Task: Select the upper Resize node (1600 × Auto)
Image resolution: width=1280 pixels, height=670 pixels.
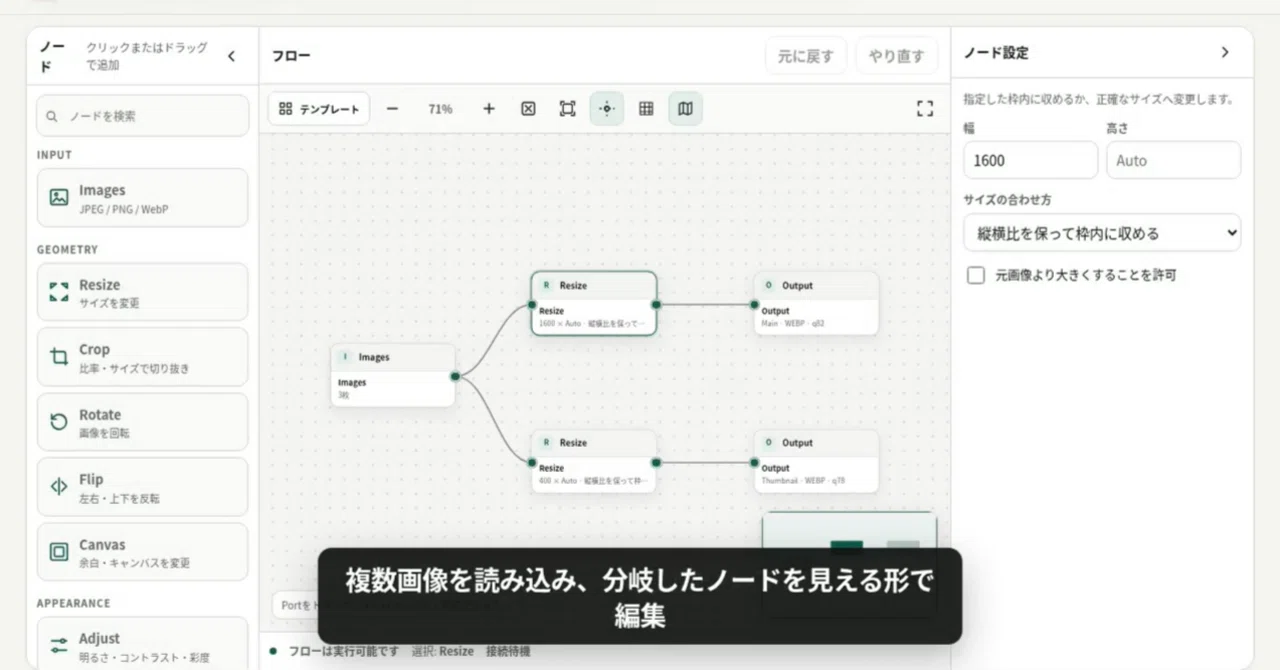Action: click(594, 303)
